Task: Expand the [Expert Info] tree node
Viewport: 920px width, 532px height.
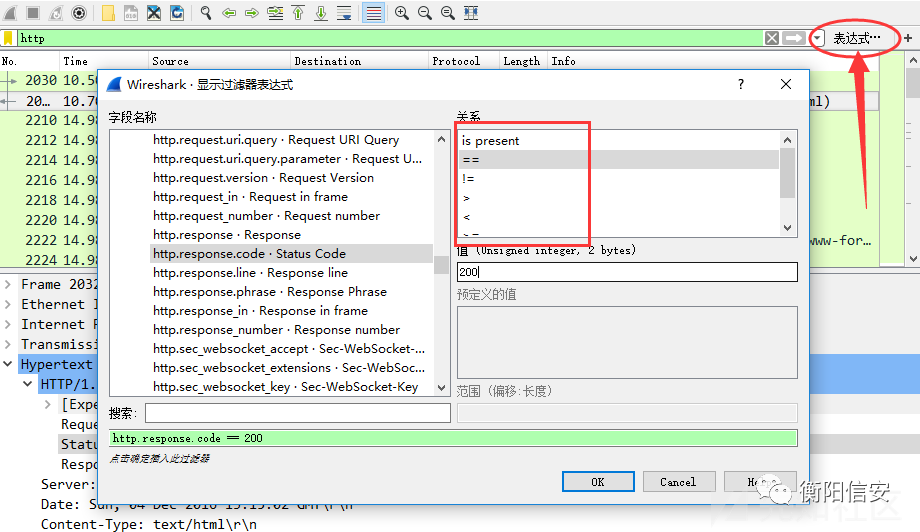Action: coord(48,404)
